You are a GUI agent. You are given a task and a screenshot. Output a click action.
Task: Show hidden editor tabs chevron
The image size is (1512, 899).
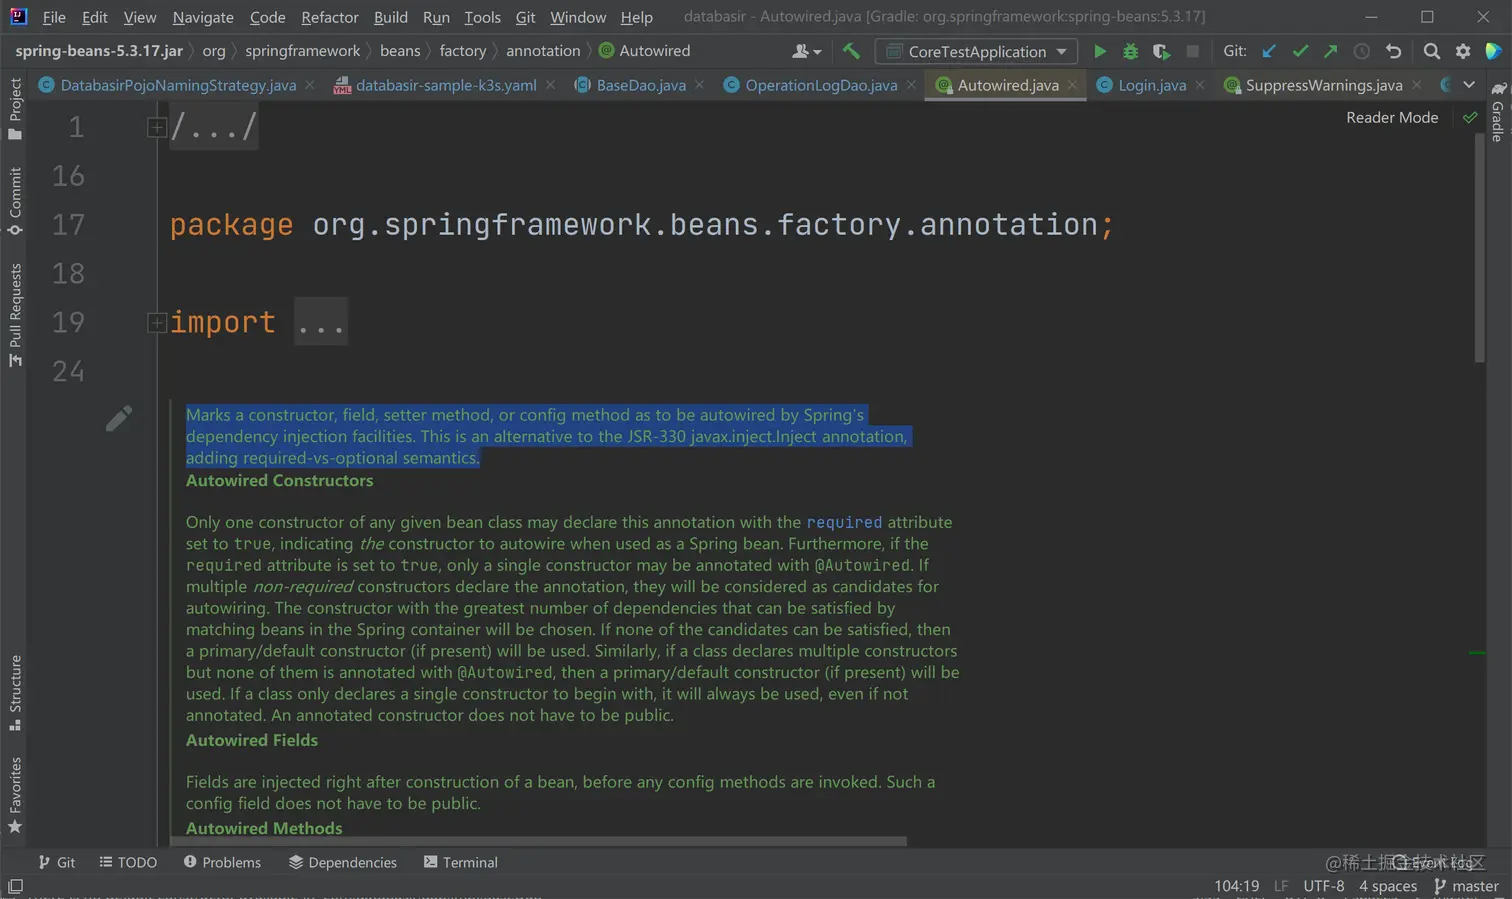[1468, 85]
